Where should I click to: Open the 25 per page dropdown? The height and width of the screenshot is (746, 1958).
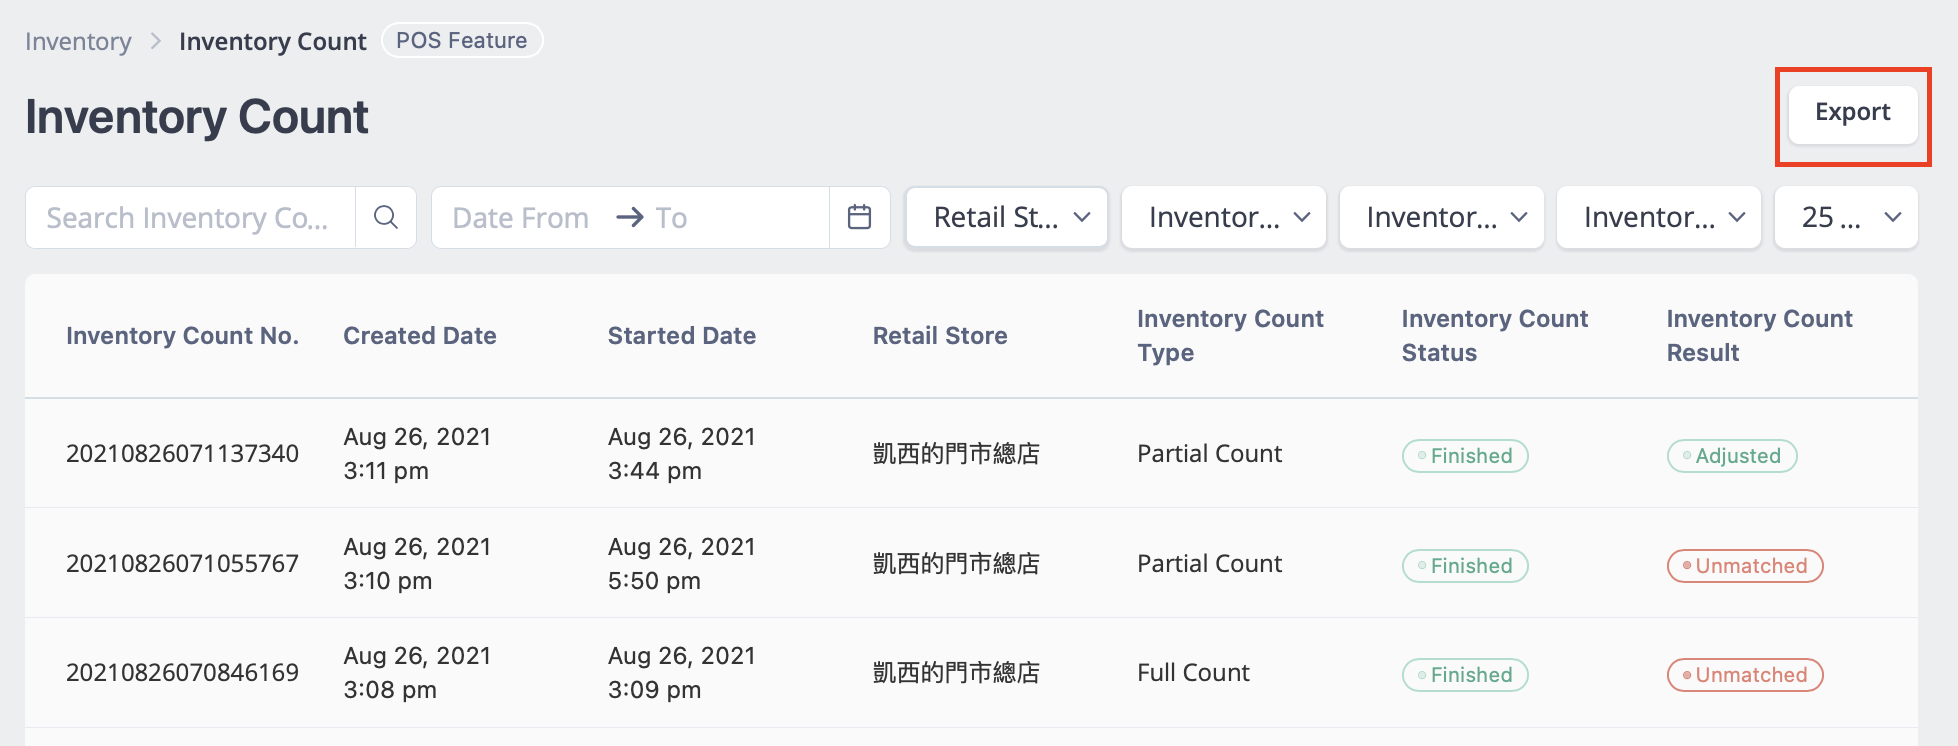(1846, 217)
